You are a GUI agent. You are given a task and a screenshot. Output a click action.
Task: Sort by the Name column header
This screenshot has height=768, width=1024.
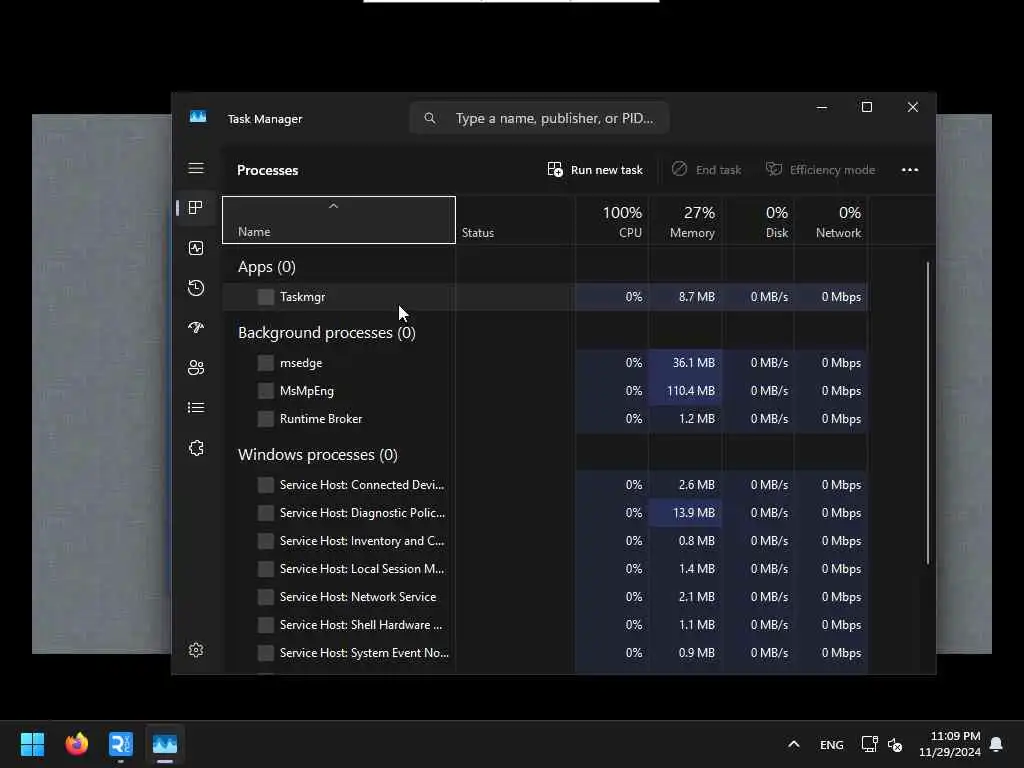pos(339,220)
